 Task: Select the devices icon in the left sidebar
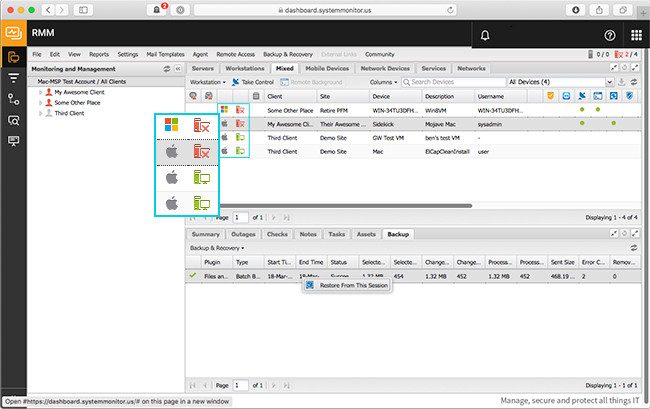(14, 57)
